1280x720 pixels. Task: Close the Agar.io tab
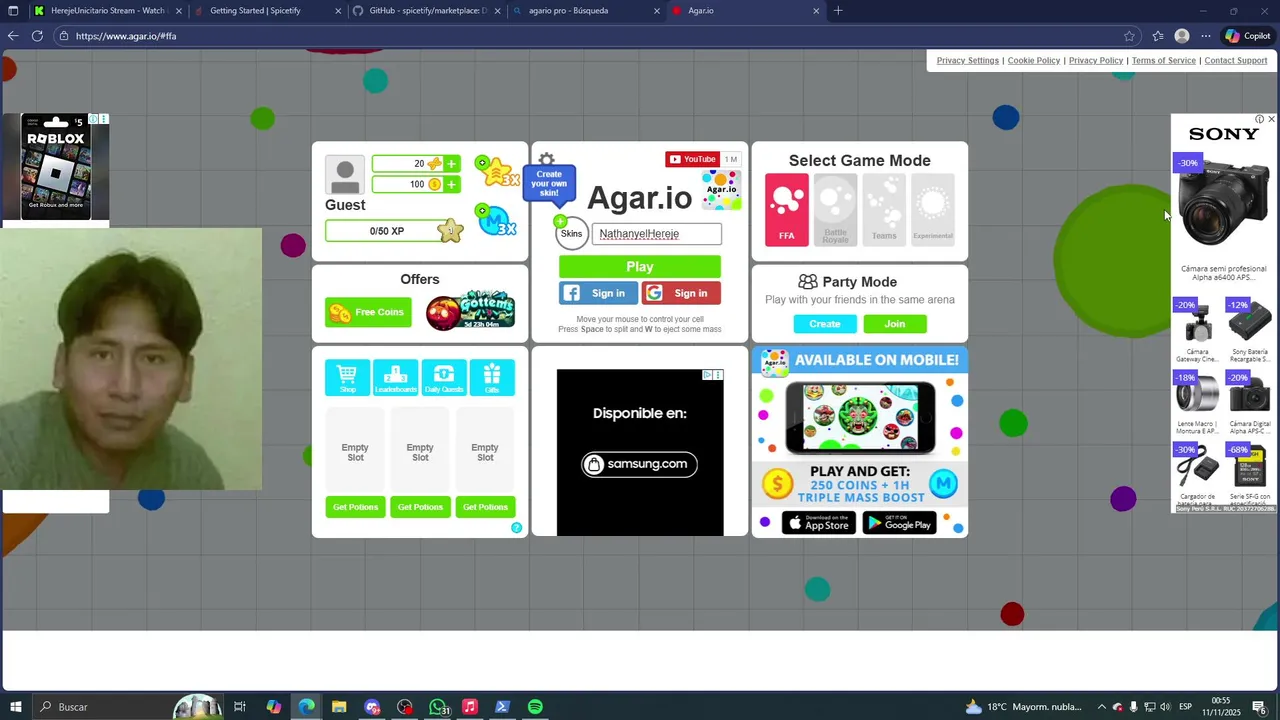[x=816, y=11]
